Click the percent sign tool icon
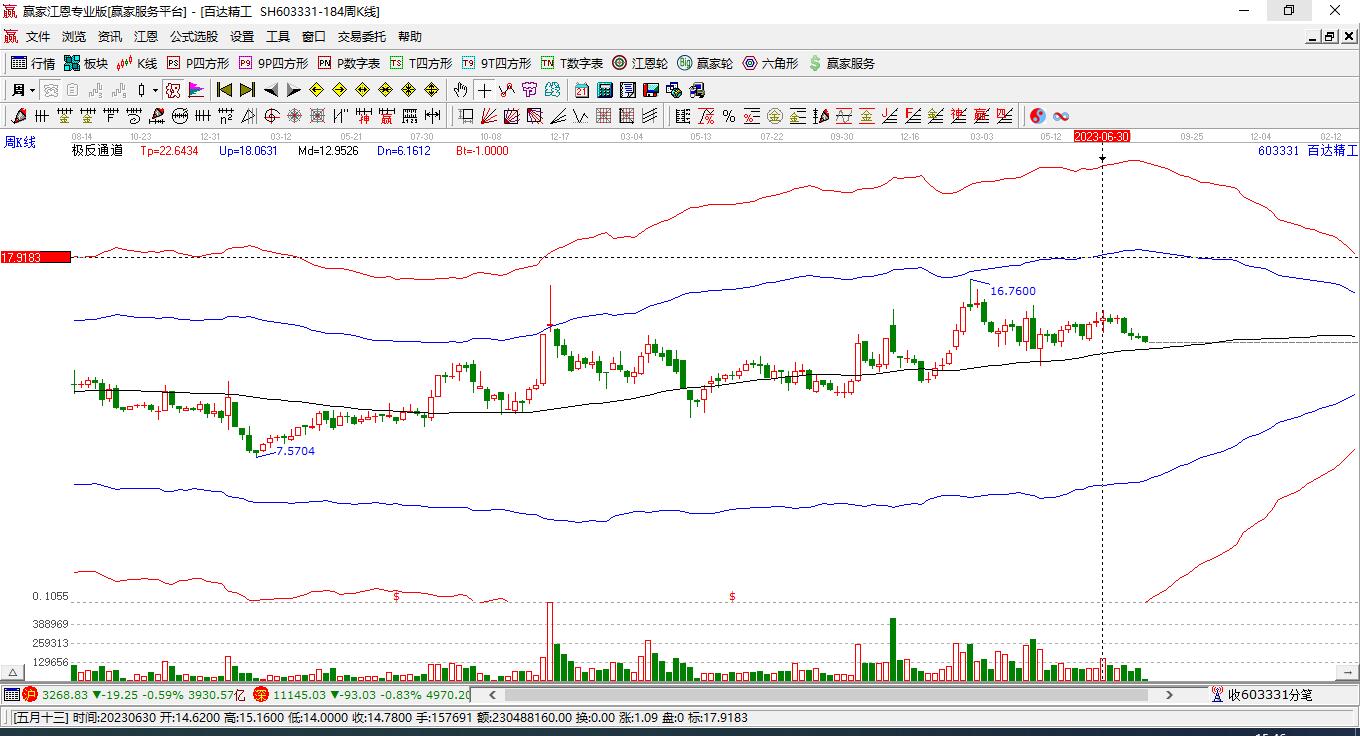The image size is (1360, 736). point(729,116)
